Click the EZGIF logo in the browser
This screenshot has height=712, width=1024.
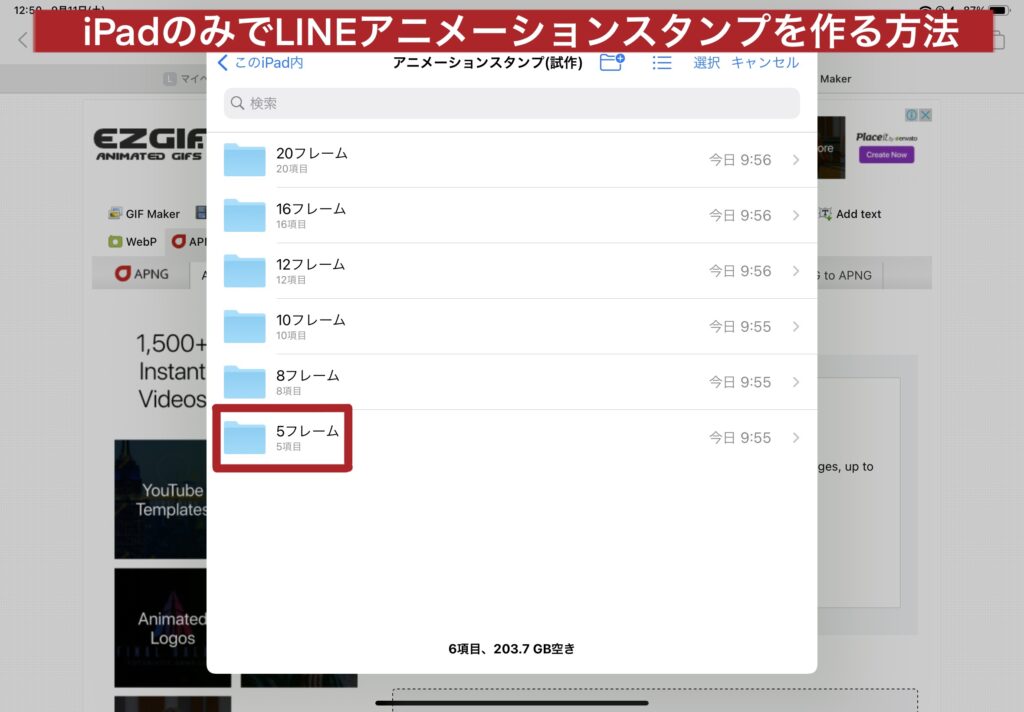coord(150,144)
